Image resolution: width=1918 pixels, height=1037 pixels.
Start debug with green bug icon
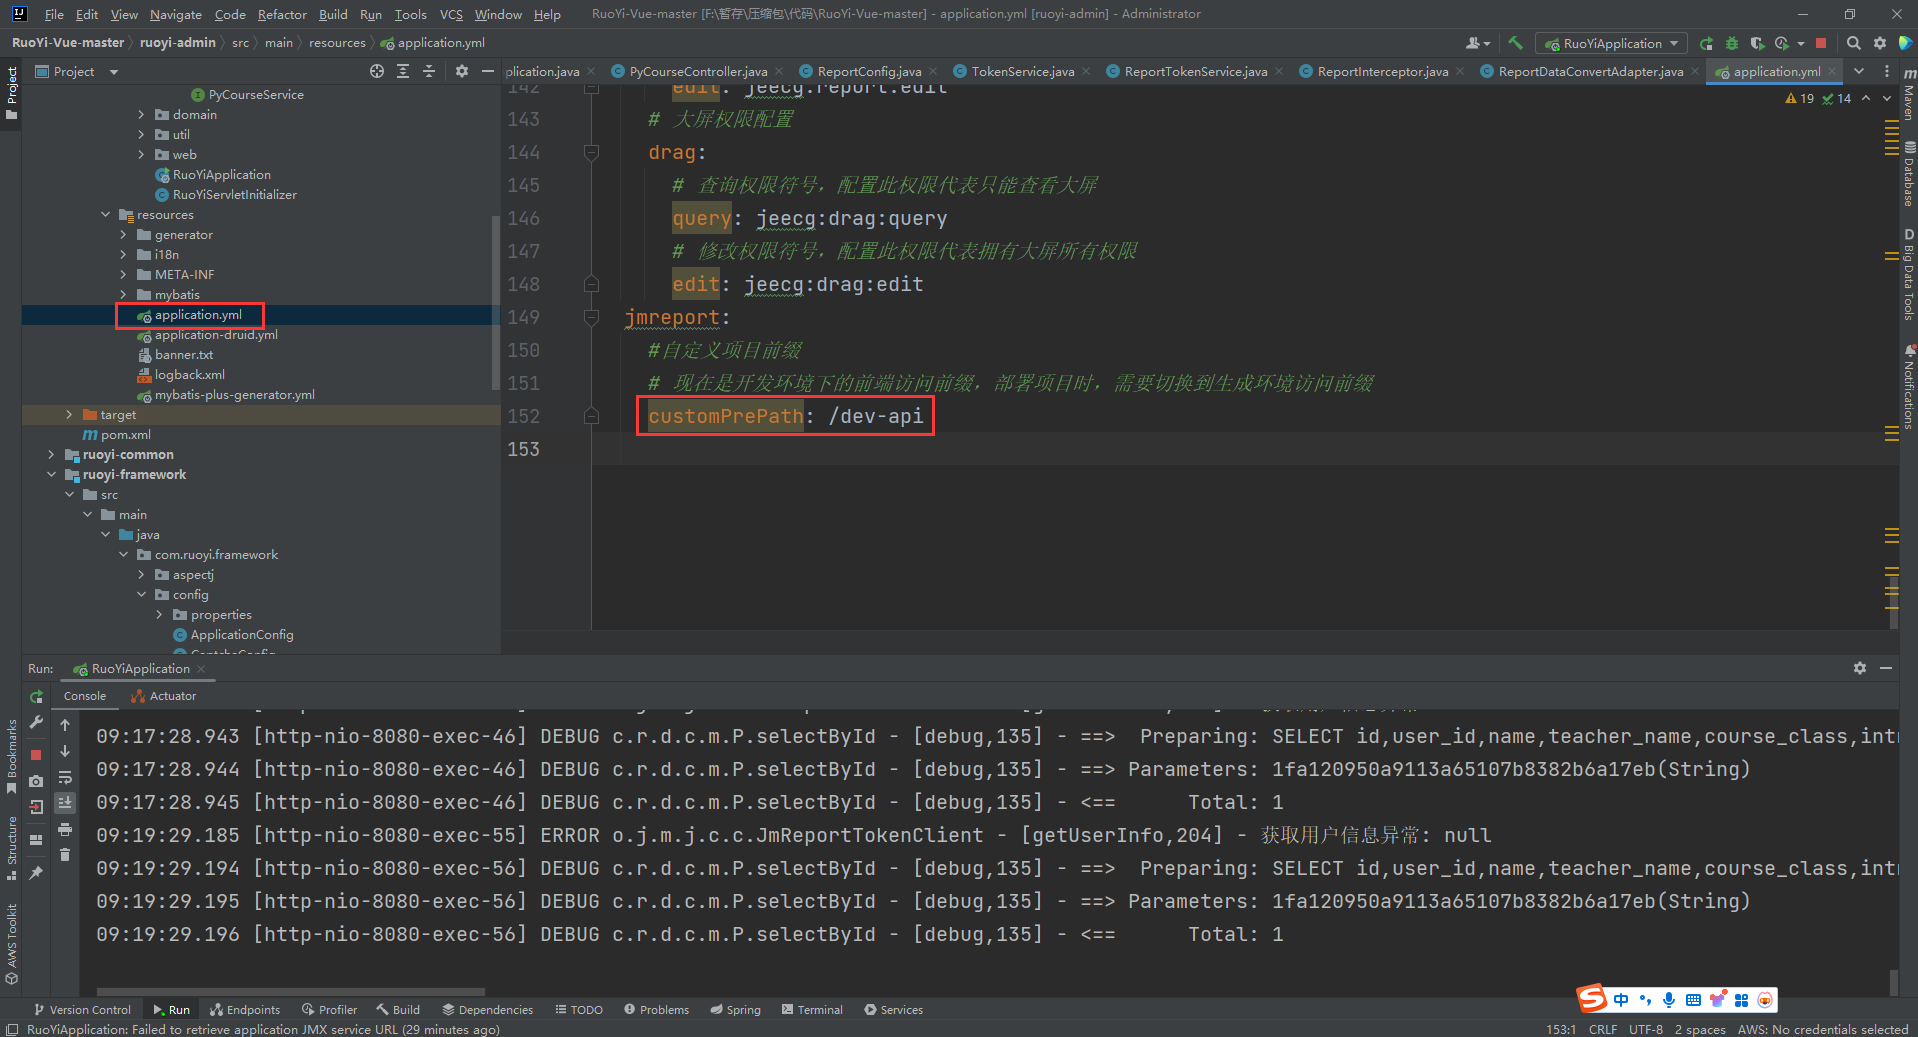point(1732,43)
